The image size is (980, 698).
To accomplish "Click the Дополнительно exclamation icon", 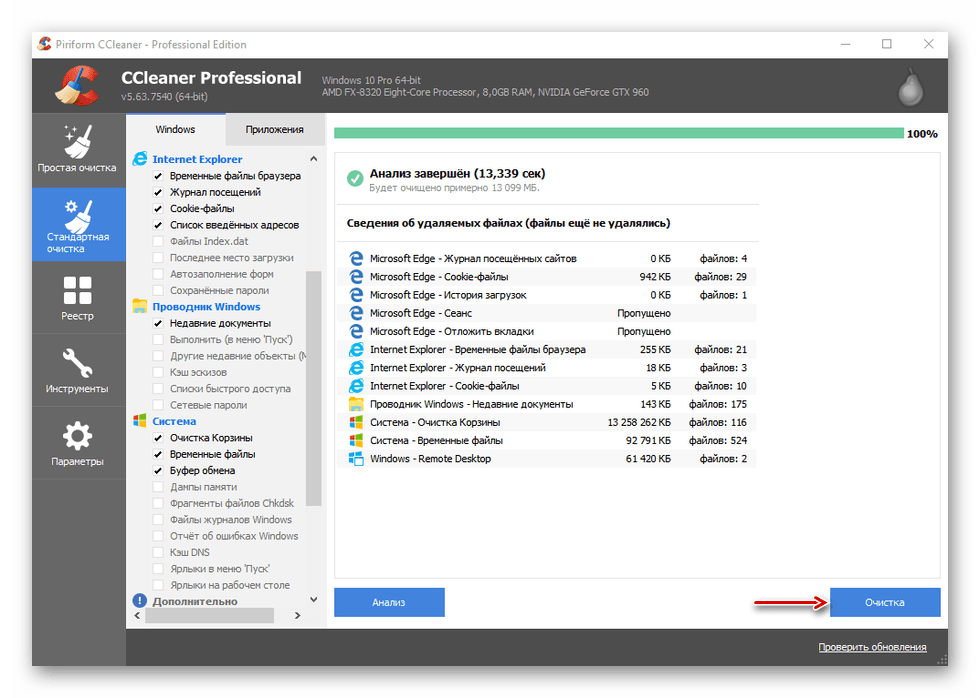I will [139, 601].
